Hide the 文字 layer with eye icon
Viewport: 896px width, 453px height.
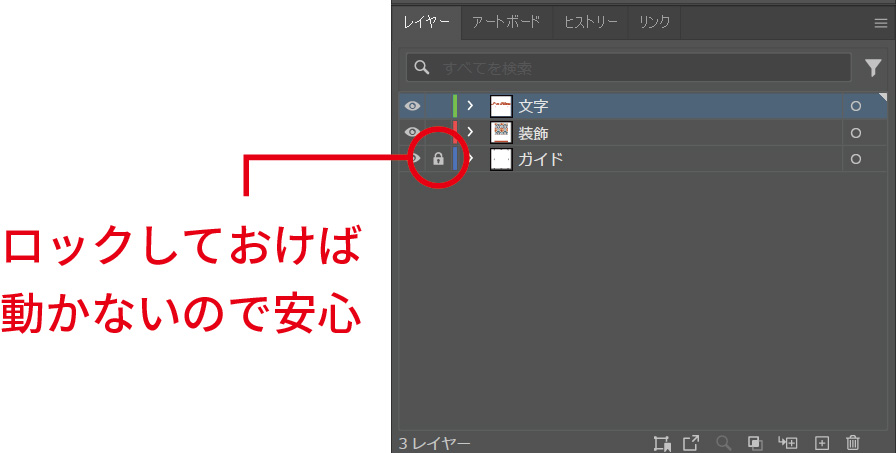(x=412, y=106)
